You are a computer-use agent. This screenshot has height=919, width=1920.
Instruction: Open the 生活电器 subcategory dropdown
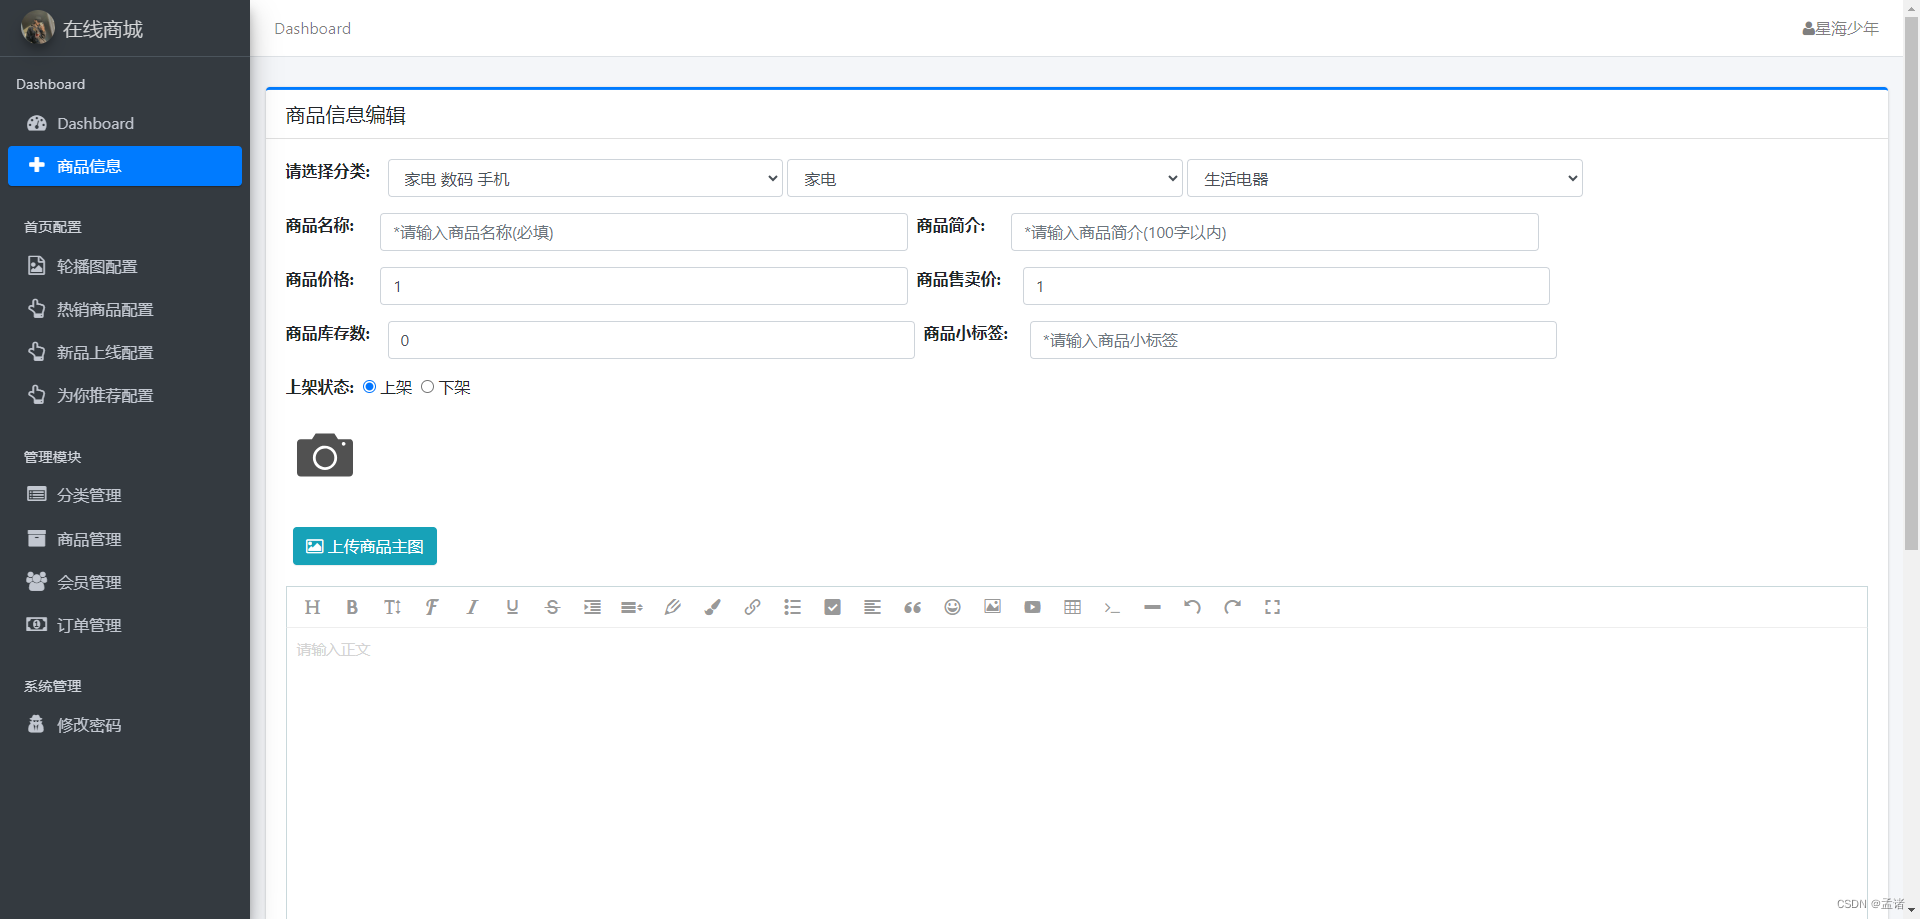click(1384, 178)
